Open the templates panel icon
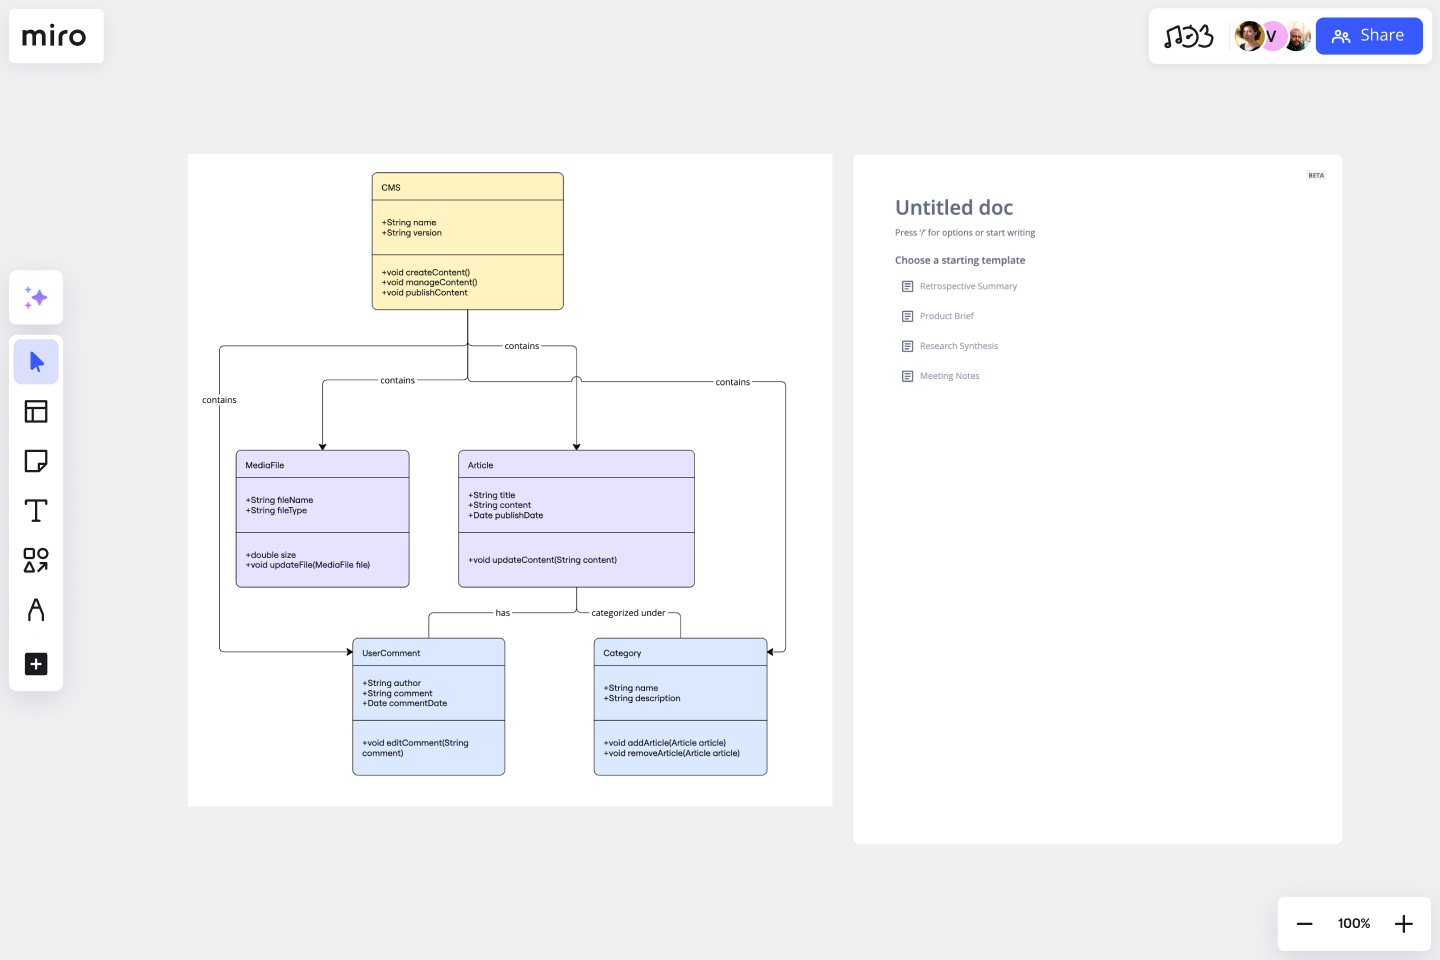The width and height of the screenshot is (1440, 960). tap(36, 411)
